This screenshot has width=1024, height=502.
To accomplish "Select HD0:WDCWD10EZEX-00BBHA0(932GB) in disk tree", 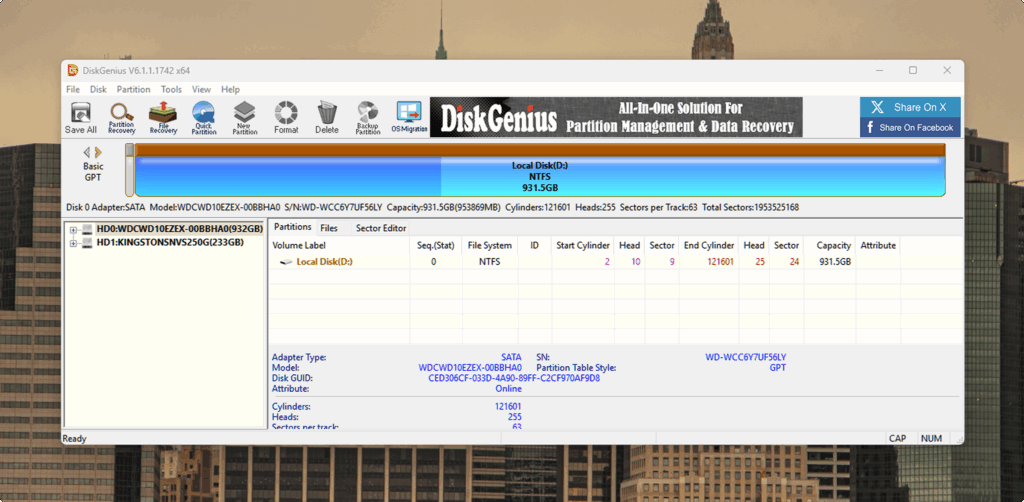I will point(180,230).
